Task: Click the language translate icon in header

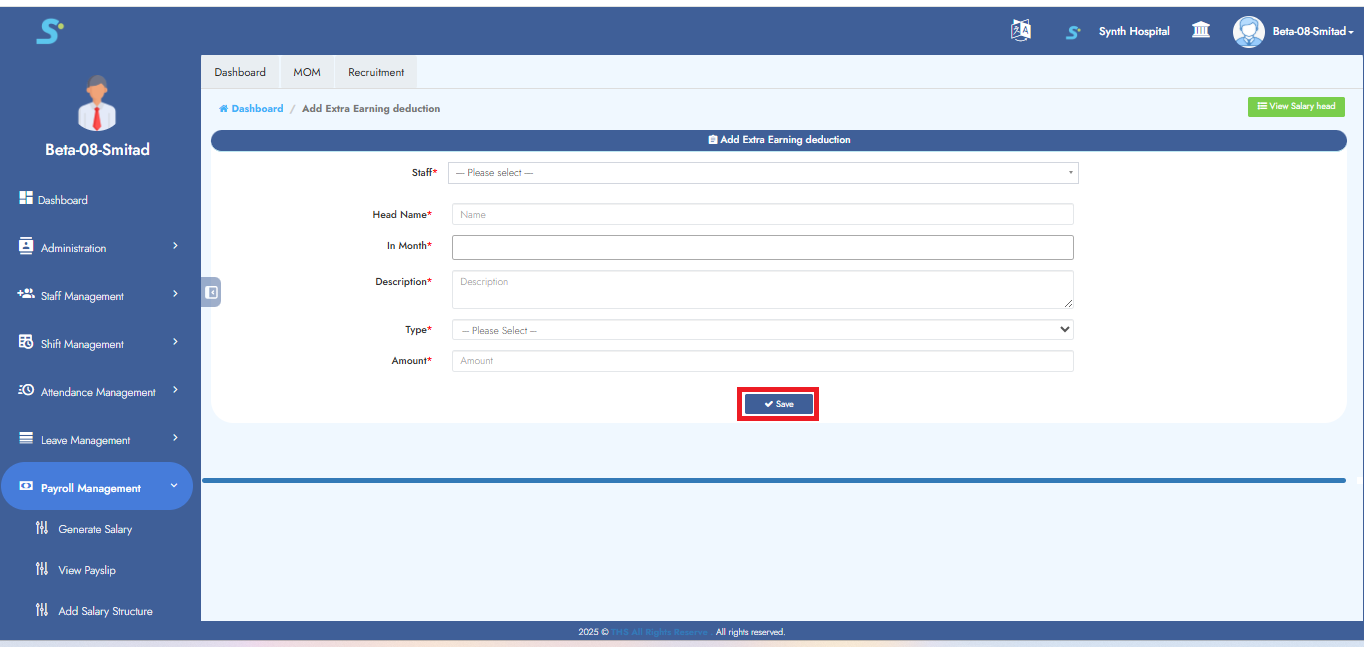Action: (1020, 31)
